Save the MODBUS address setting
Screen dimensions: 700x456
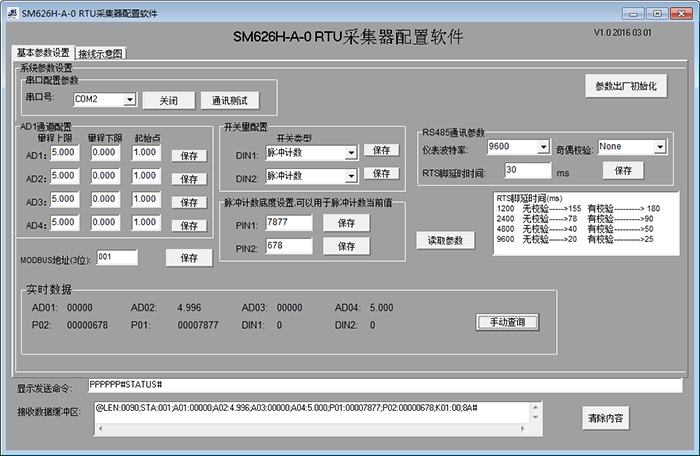click(x=188, y=258)
